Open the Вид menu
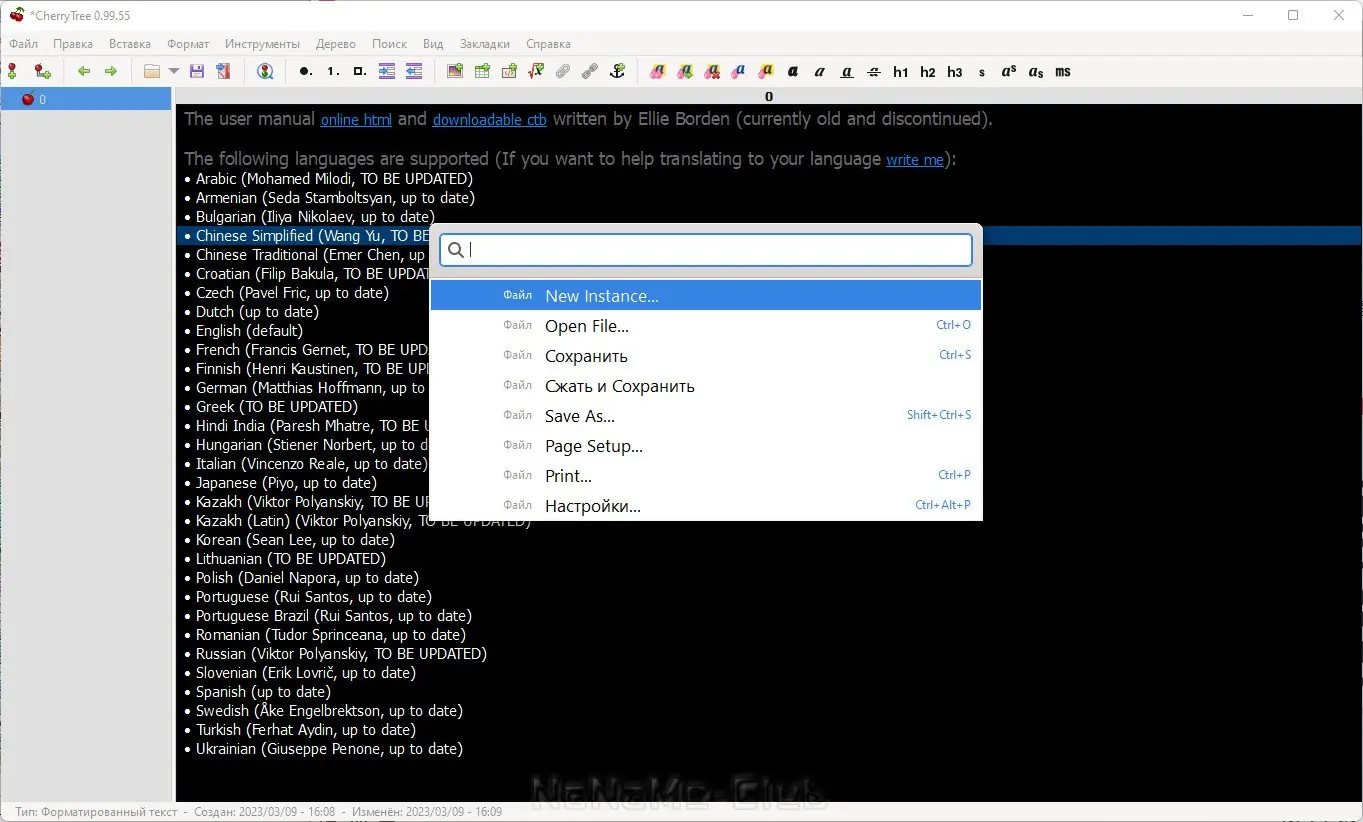Viewport: 1363px width, 822px height. (433, 44)
